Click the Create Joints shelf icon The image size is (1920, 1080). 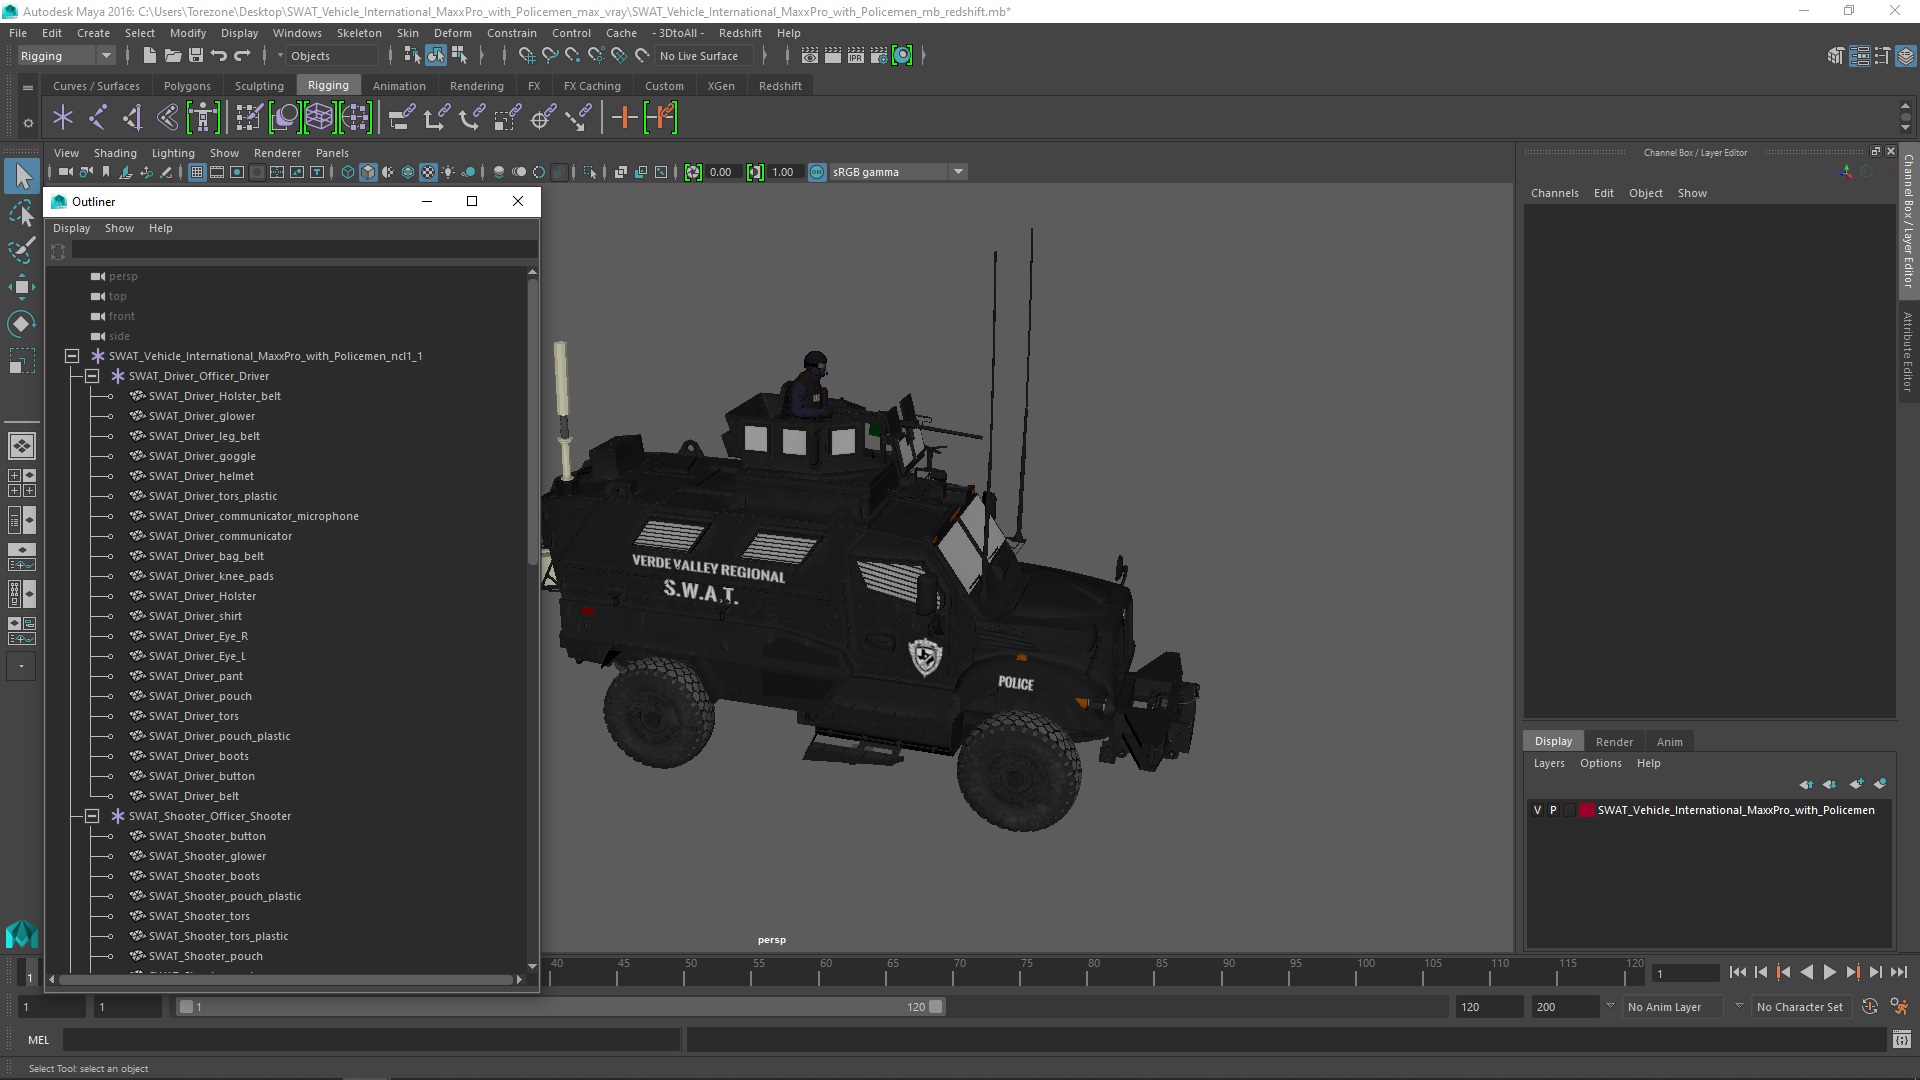[x=97, y=118]
